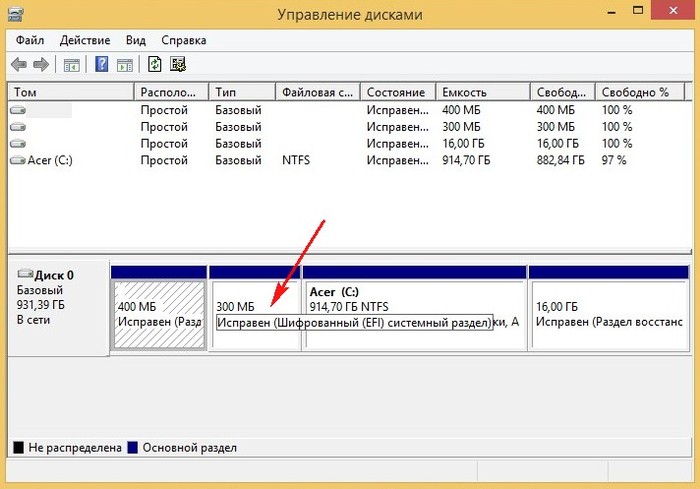
Task: Select the drive icon of the 400 МБ volume row
Action: (18, 110)
